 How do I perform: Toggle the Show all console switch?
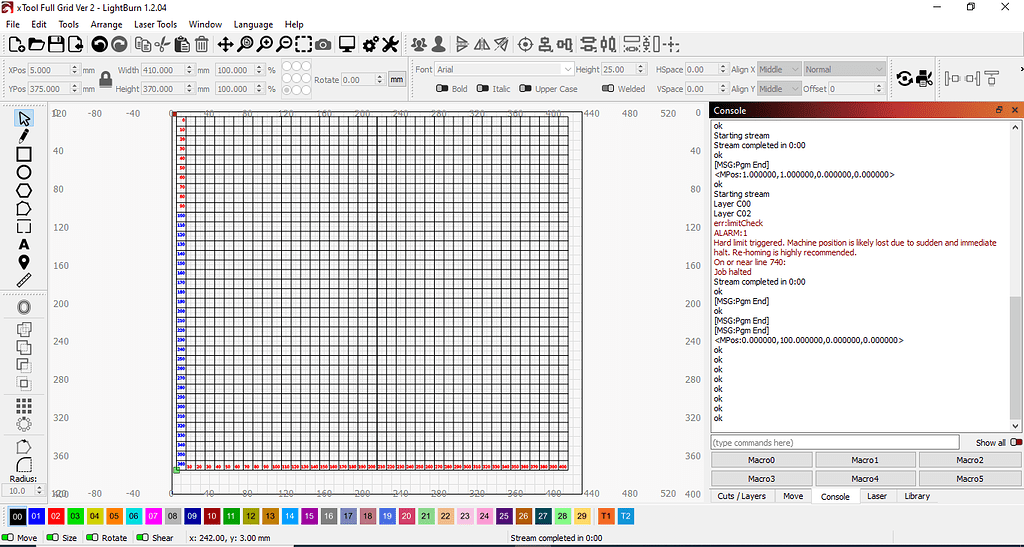(1016, 442)
